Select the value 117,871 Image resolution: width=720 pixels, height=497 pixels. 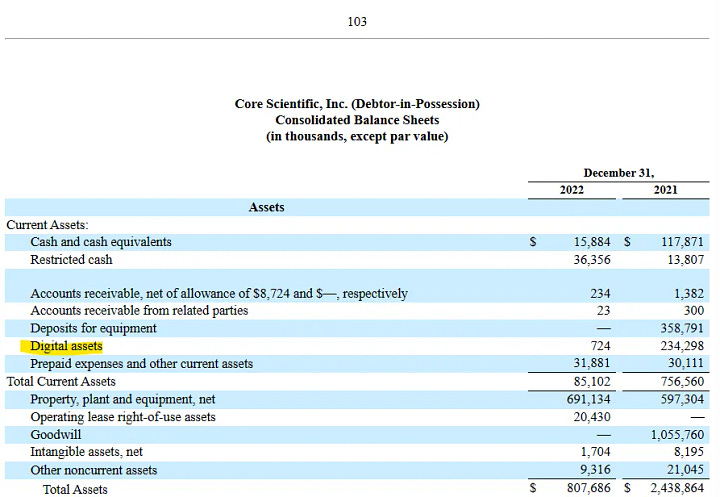(682, 242)
